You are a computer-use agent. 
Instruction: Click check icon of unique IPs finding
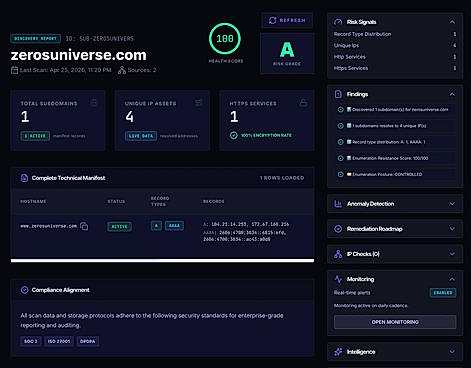tap(340, 126)
